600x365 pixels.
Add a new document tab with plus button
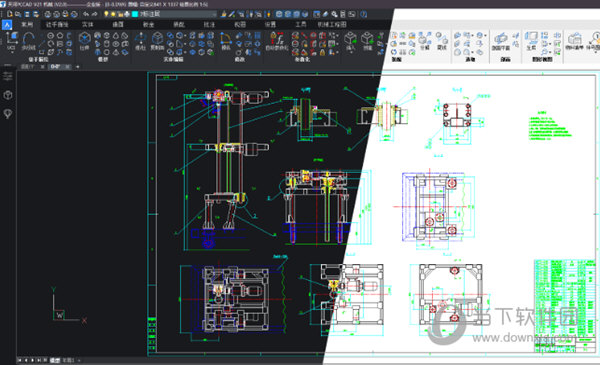(78, 67)
